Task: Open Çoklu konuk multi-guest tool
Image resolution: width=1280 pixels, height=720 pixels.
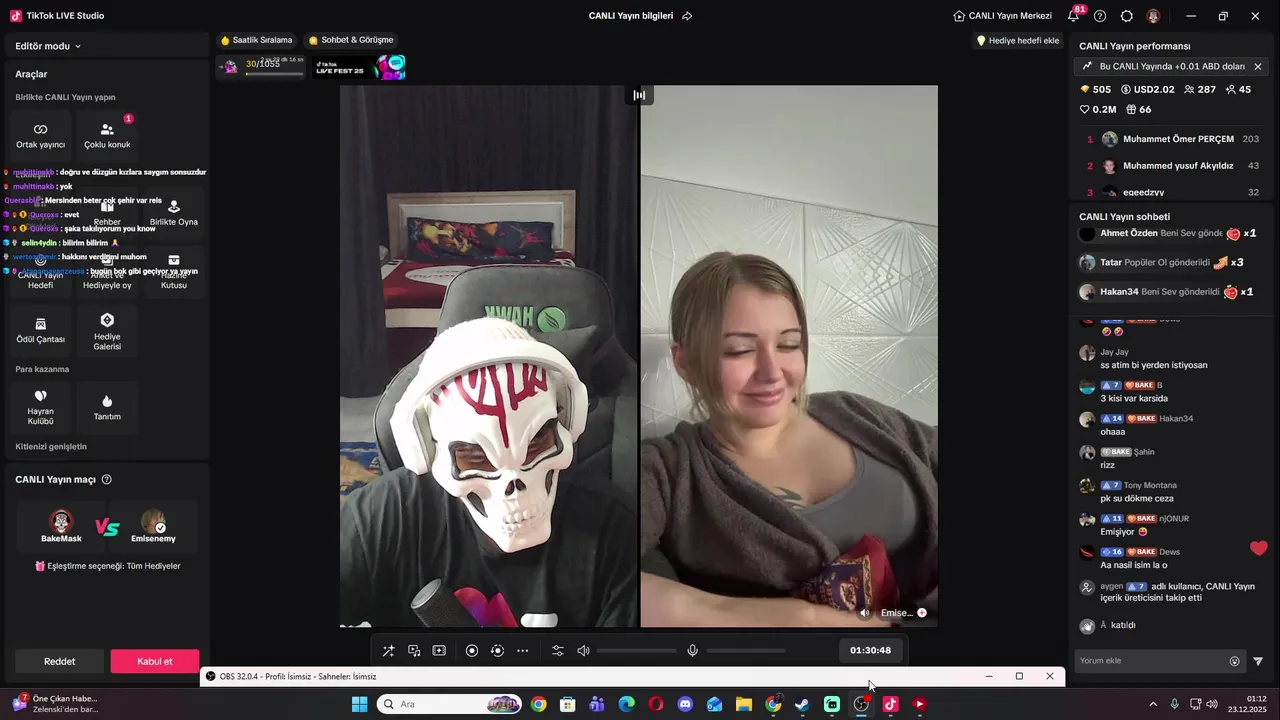Action: [x=107, y=136]
